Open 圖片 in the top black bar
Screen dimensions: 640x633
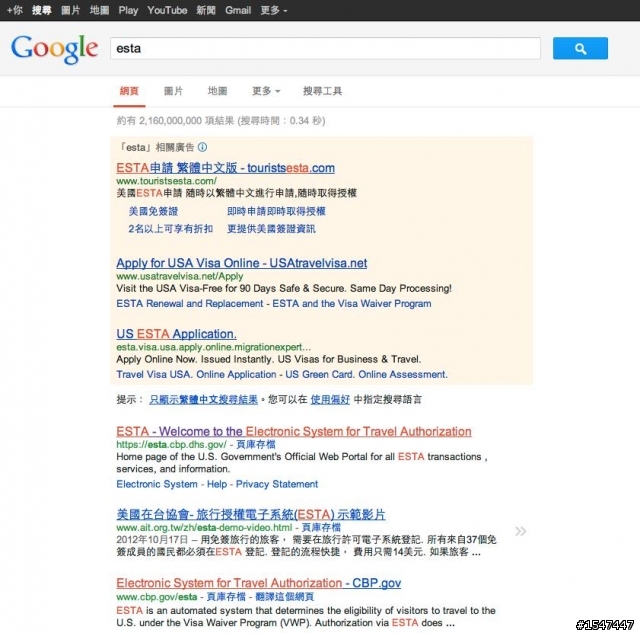[x=71, y=10]
